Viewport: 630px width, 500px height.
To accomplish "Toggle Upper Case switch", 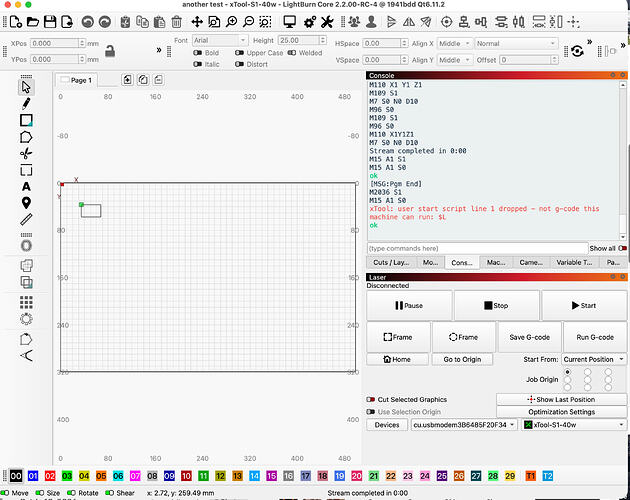I will (239, 53).
